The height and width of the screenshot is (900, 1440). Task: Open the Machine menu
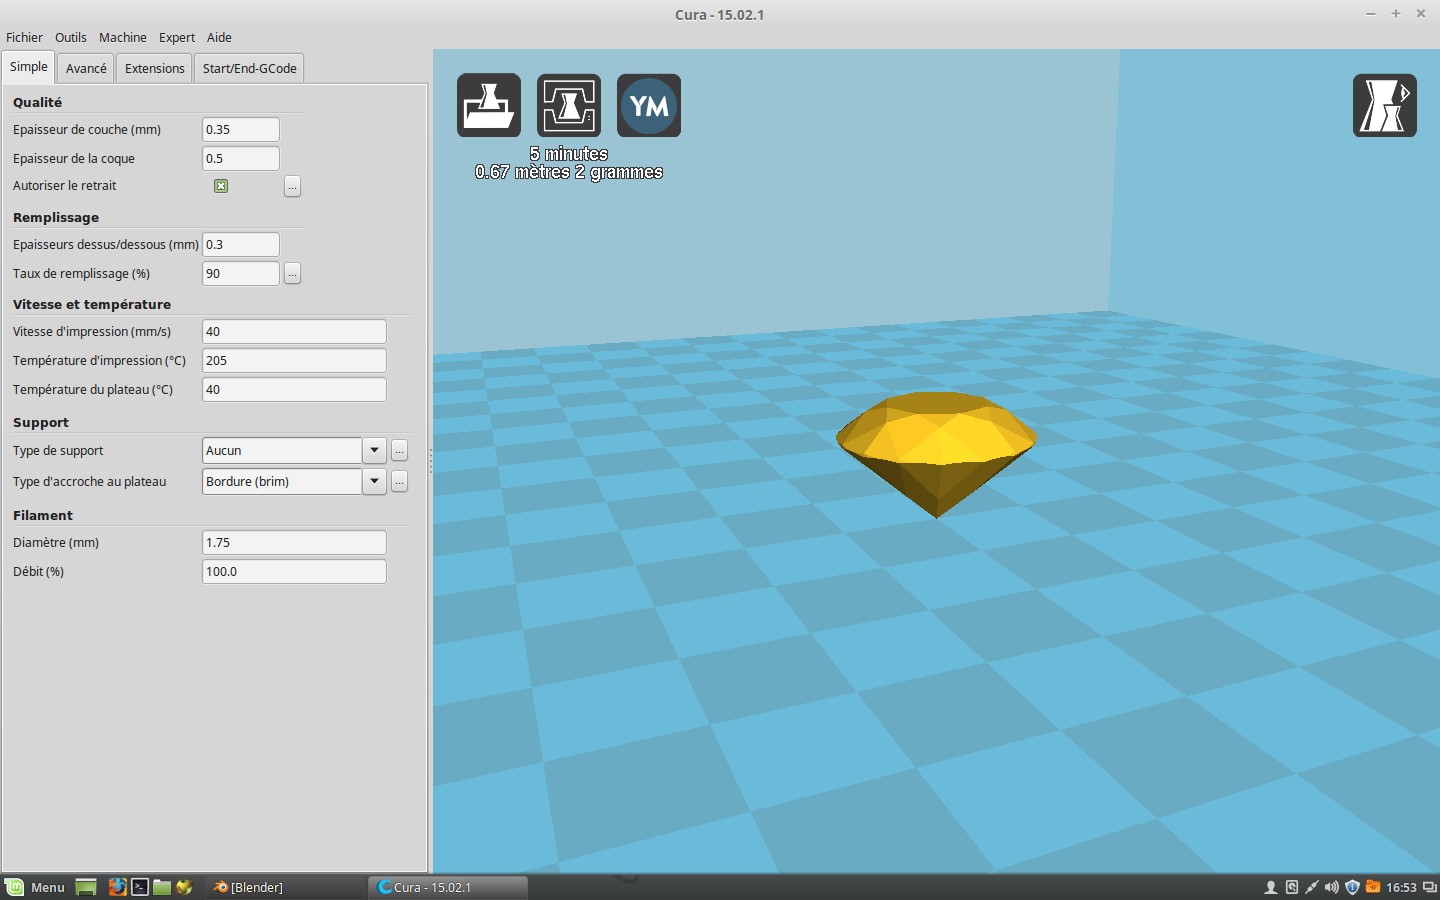[x=123, y=37]
